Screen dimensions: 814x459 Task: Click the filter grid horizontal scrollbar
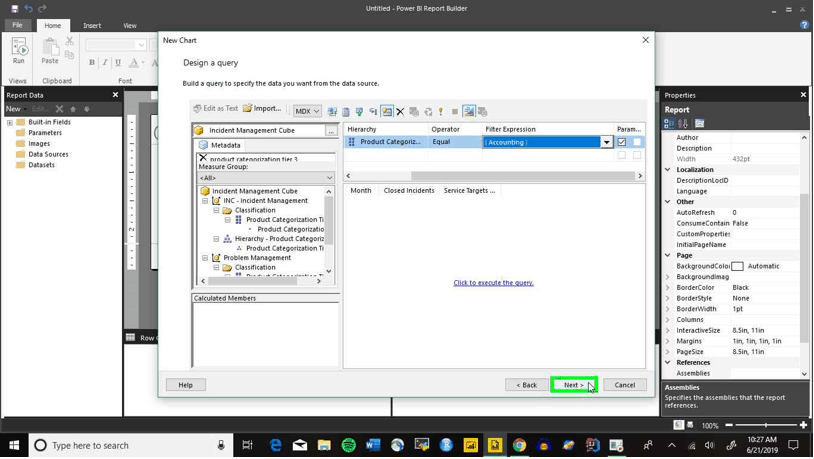pyautogui.click(x=524, y=176)
